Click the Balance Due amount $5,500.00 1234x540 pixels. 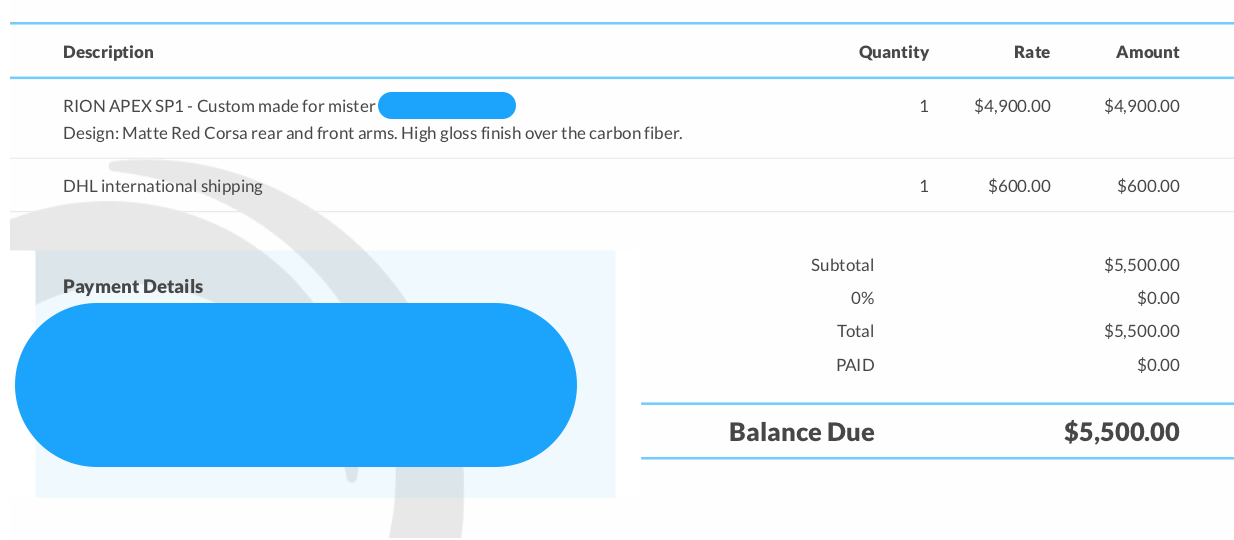click(x=1122, y=432)
